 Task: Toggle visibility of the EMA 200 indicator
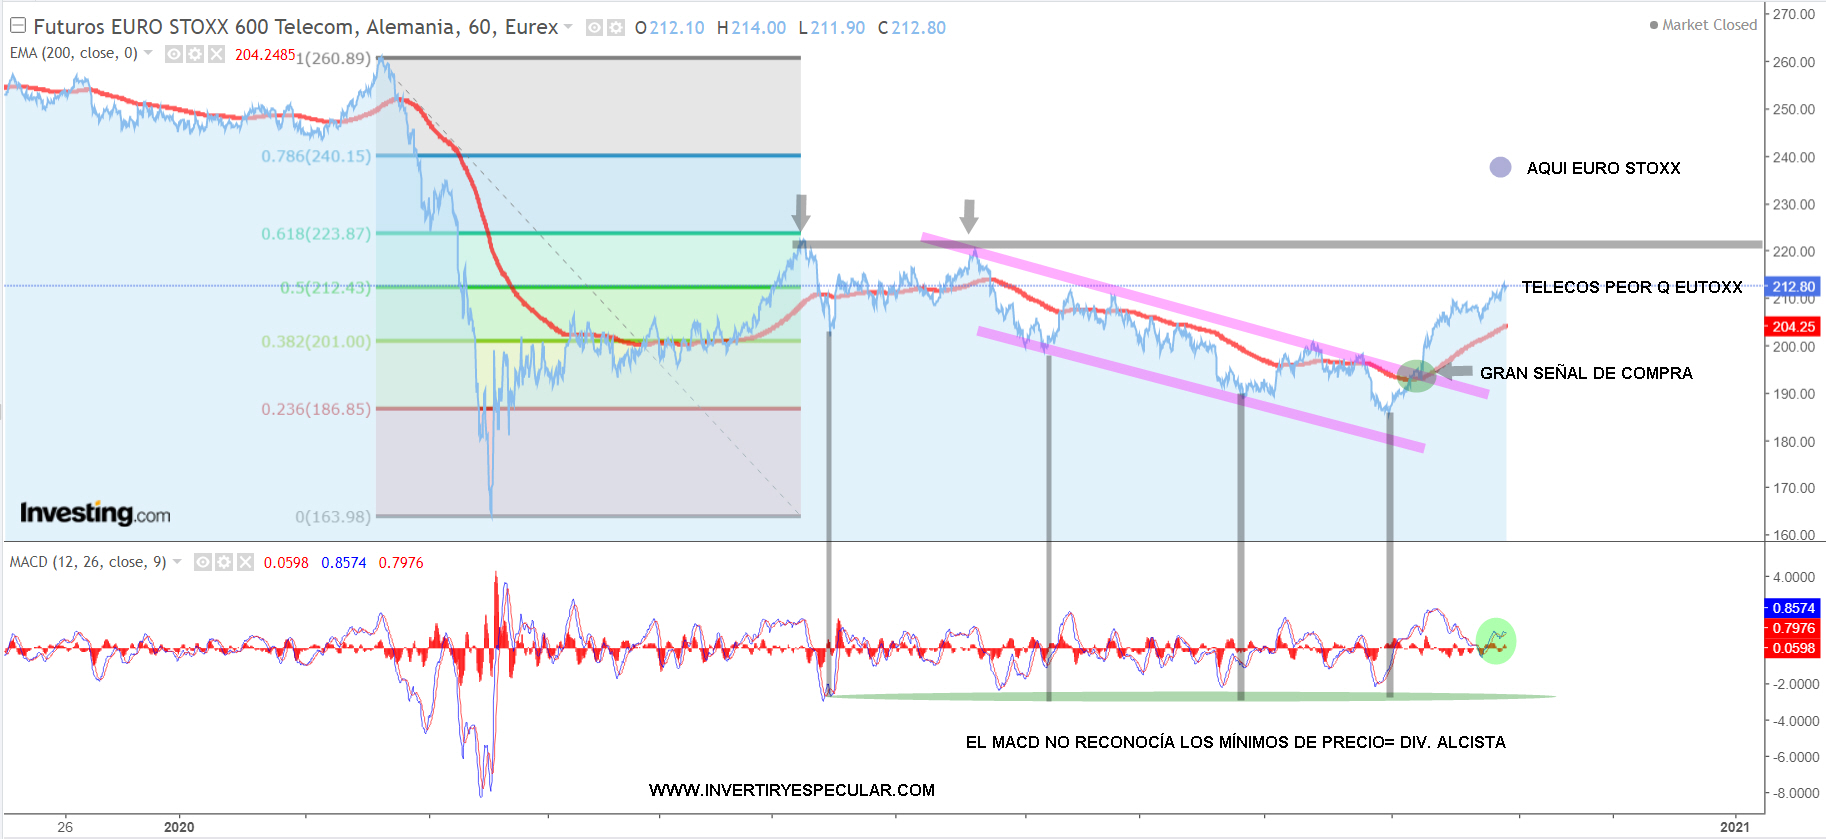coord(174,54)
